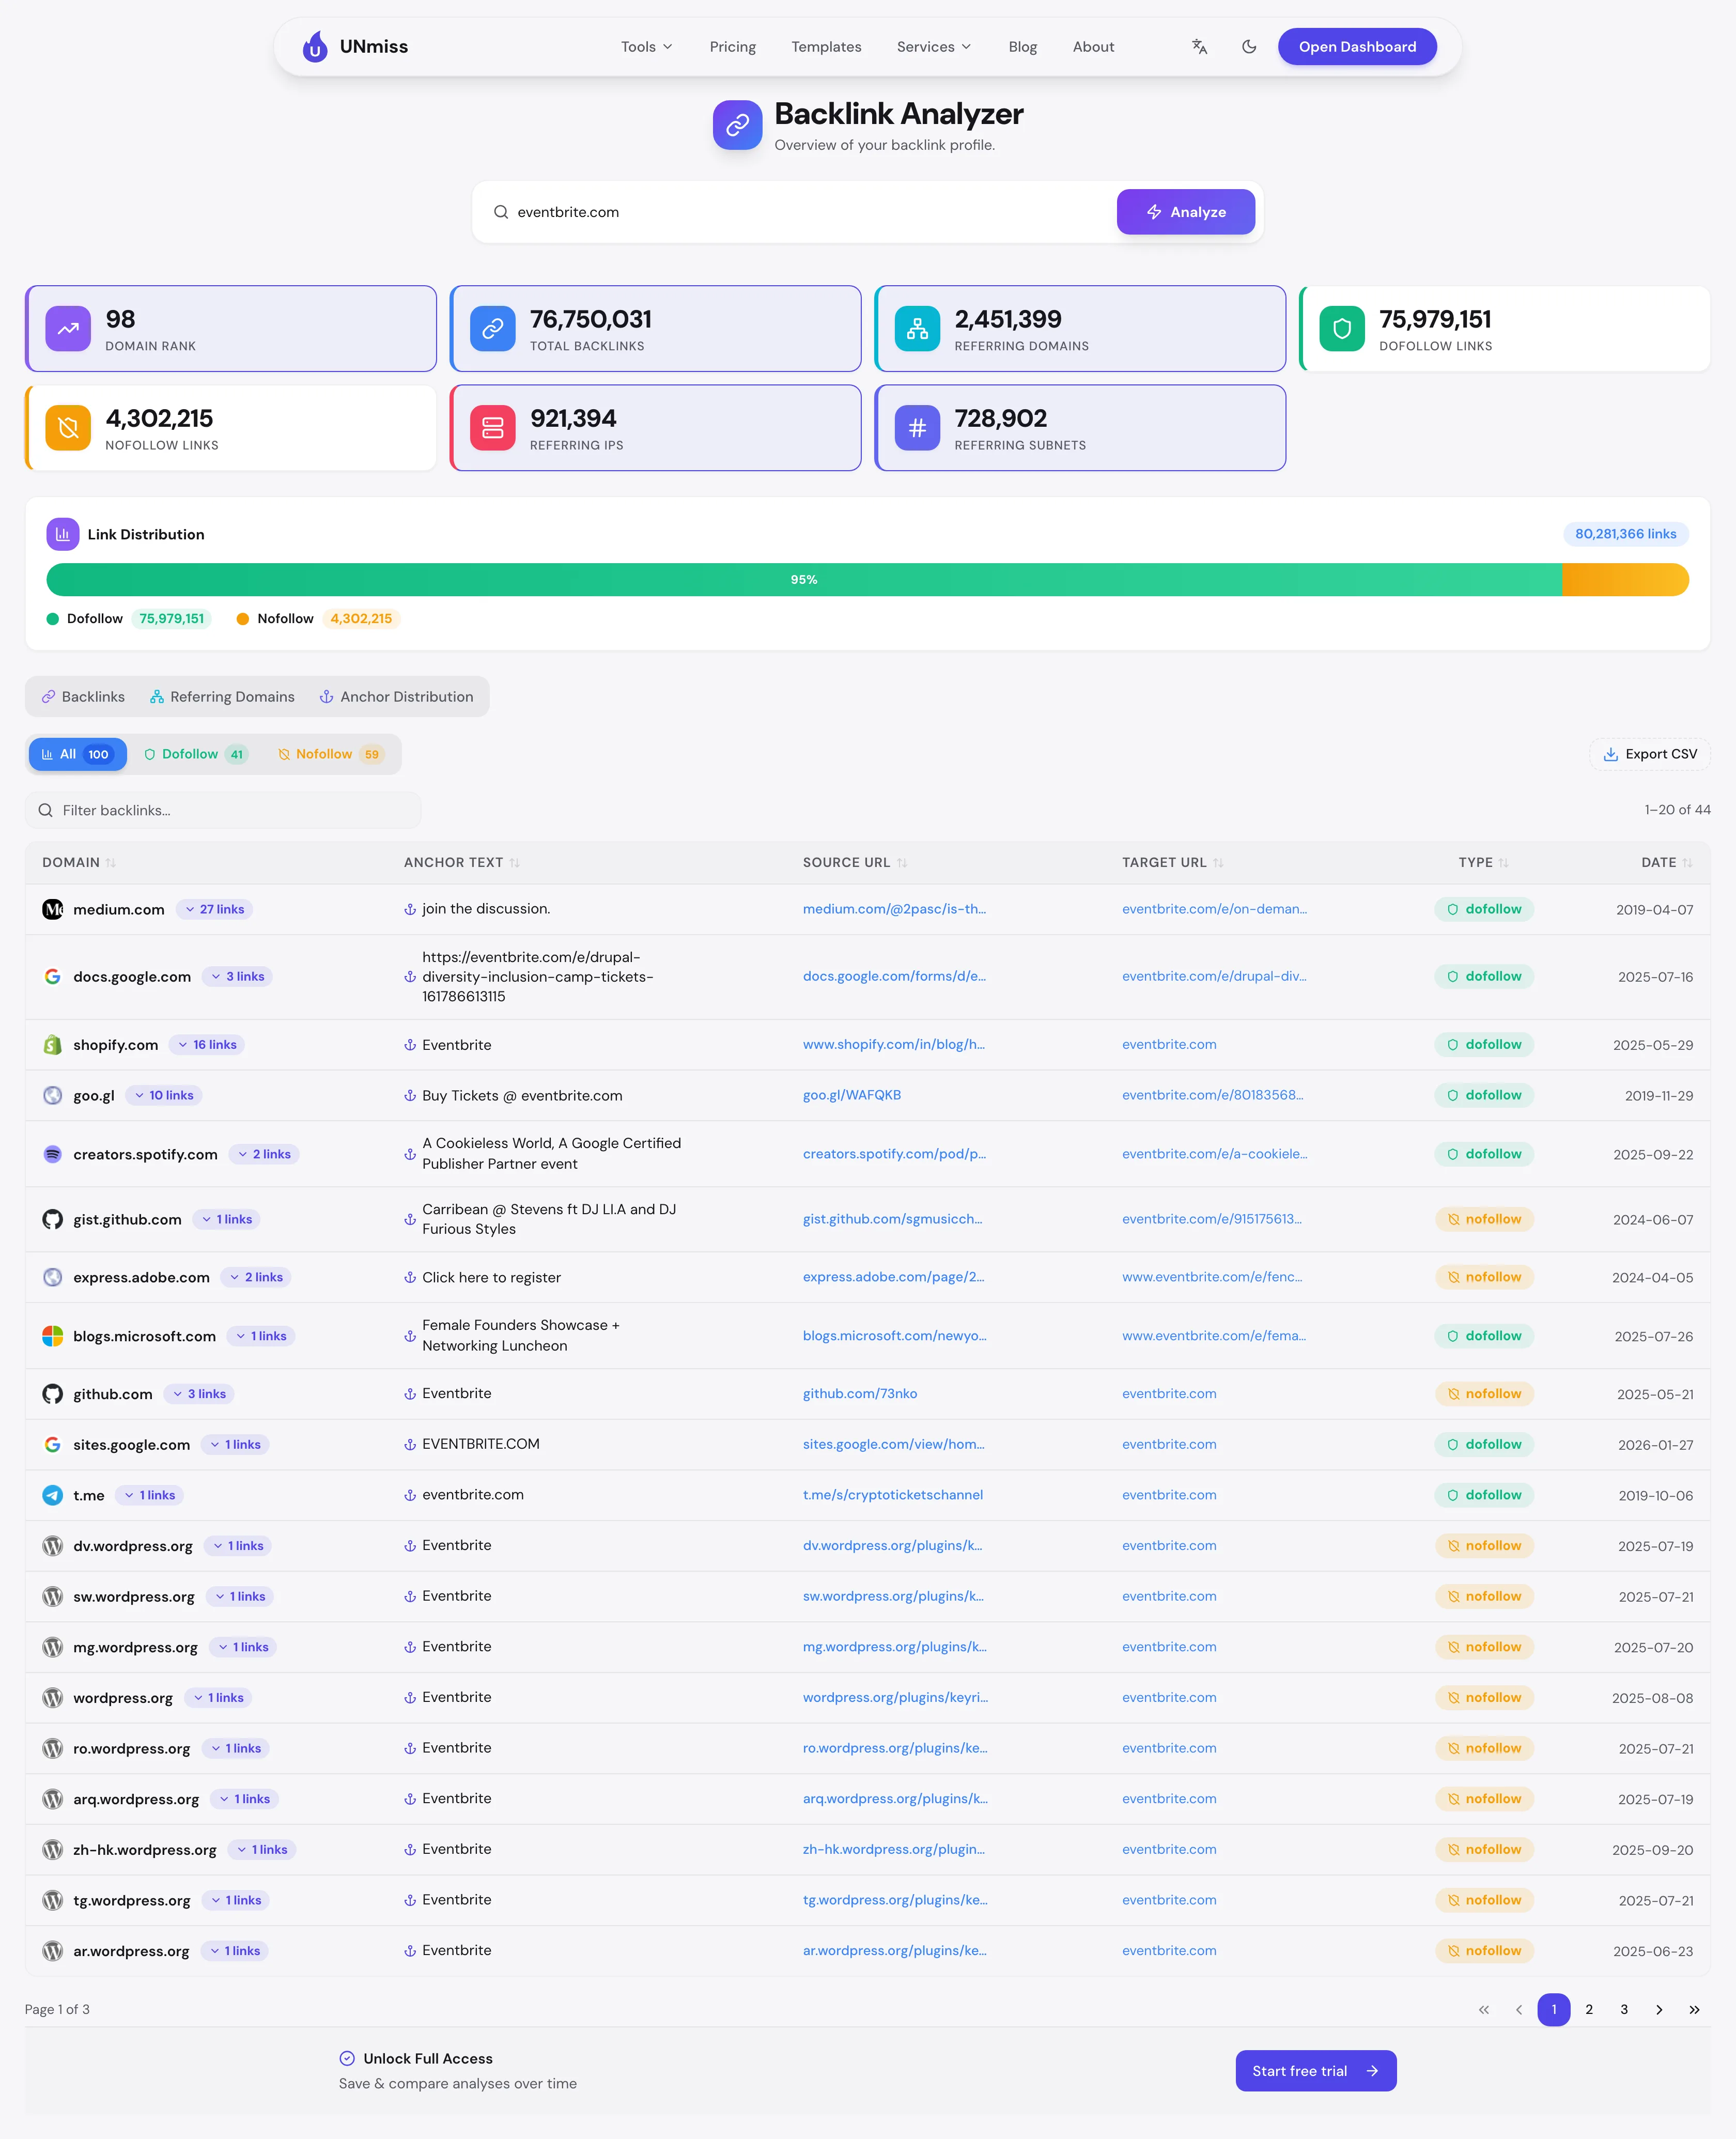
Task: Click the dv.wordpress.org WordPress favicon
Action: click(53, 1546)
